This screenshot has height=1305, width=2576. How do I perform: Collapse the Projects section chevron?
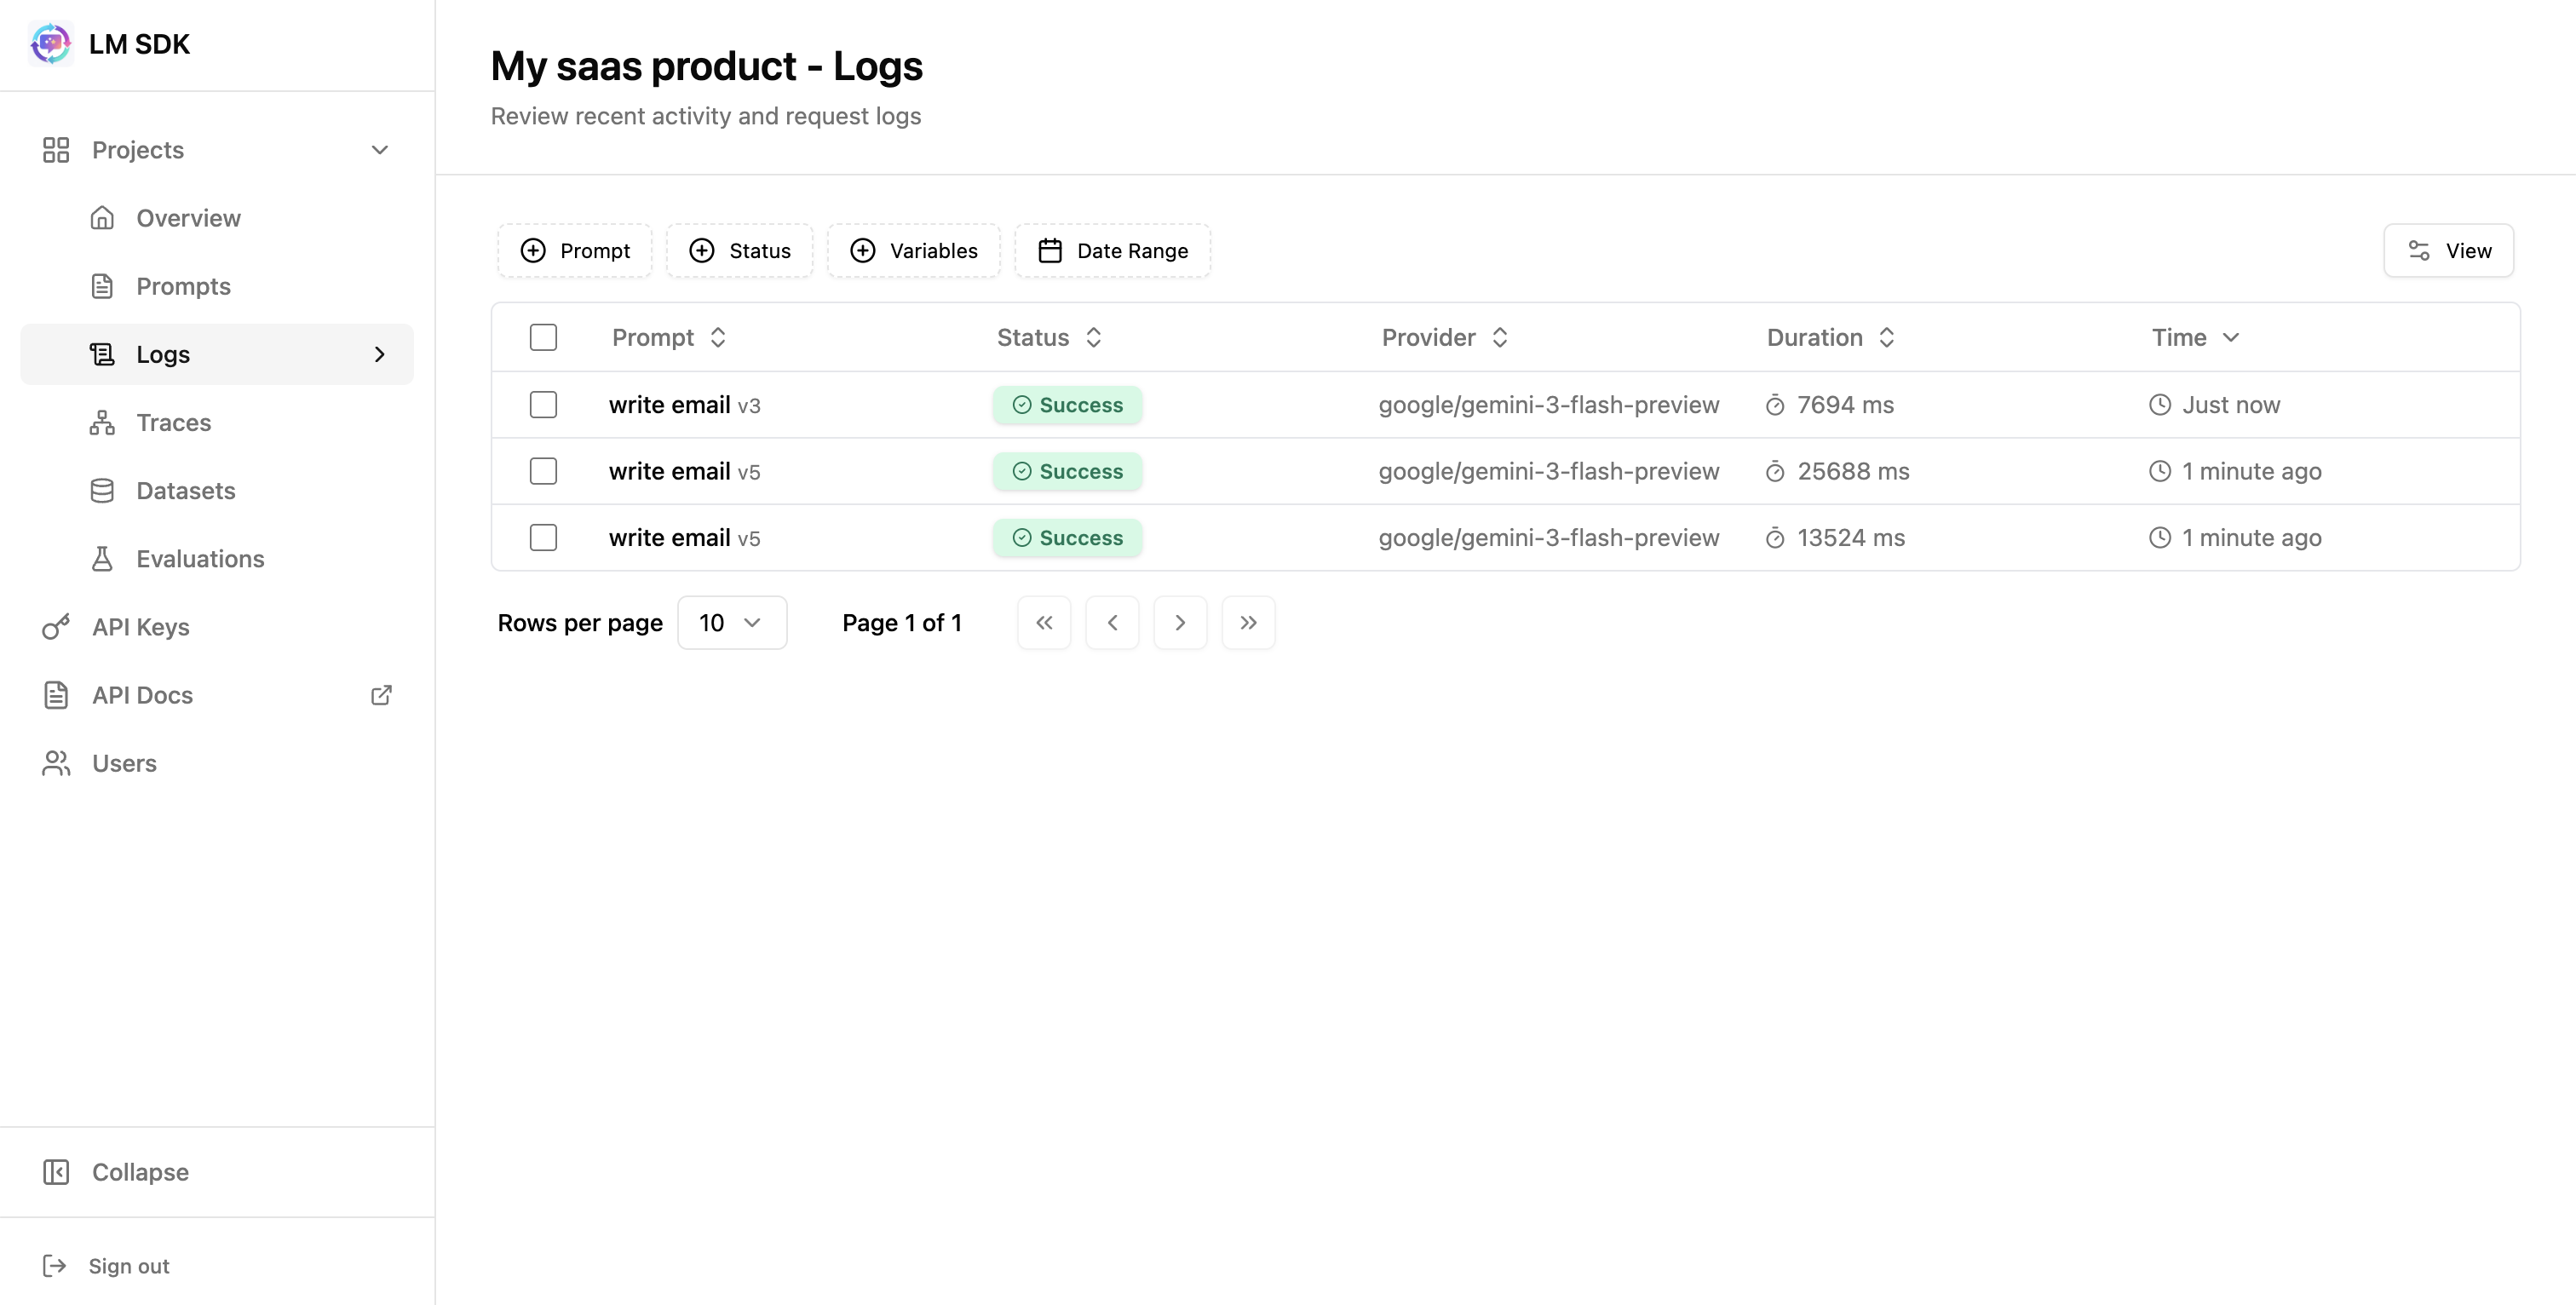[379, 149]
